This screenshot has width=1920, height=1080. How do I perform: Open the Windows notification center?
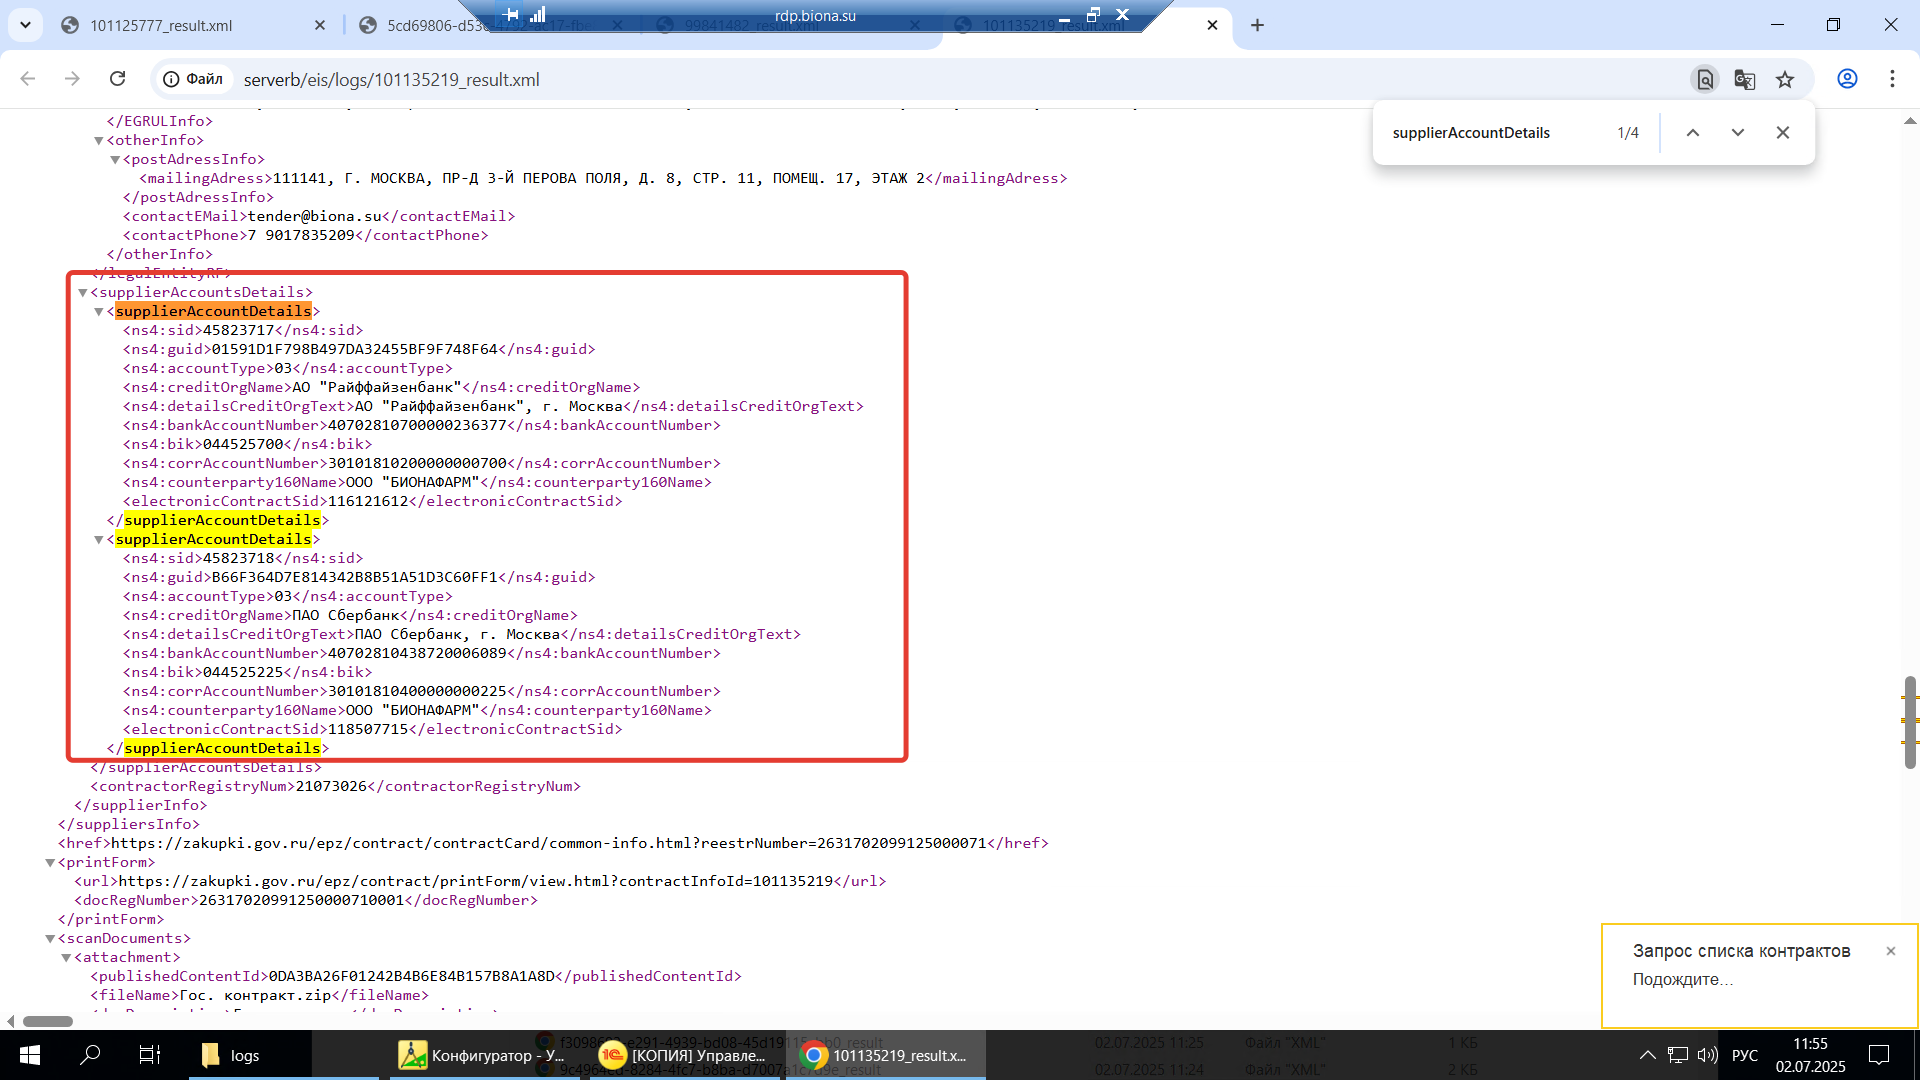click(x=1879, y=1055)
